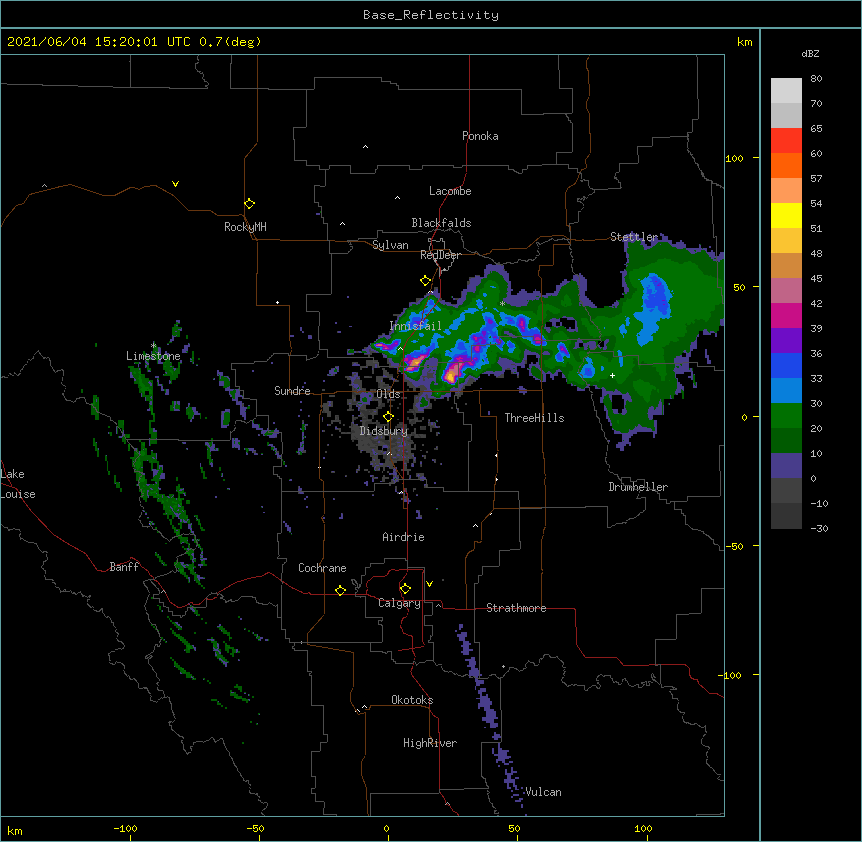Click the yellow diamond marker above Calgary

point(406,589)
